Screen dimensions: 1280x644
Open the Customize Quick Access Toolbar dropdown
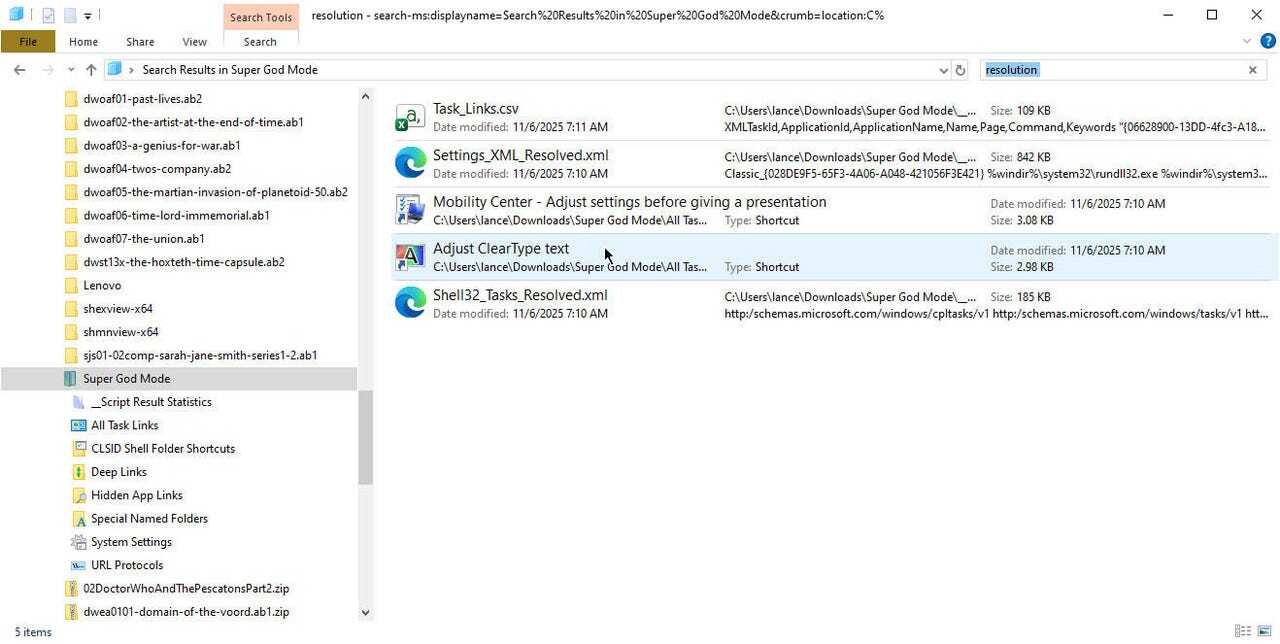coord(88,15)
